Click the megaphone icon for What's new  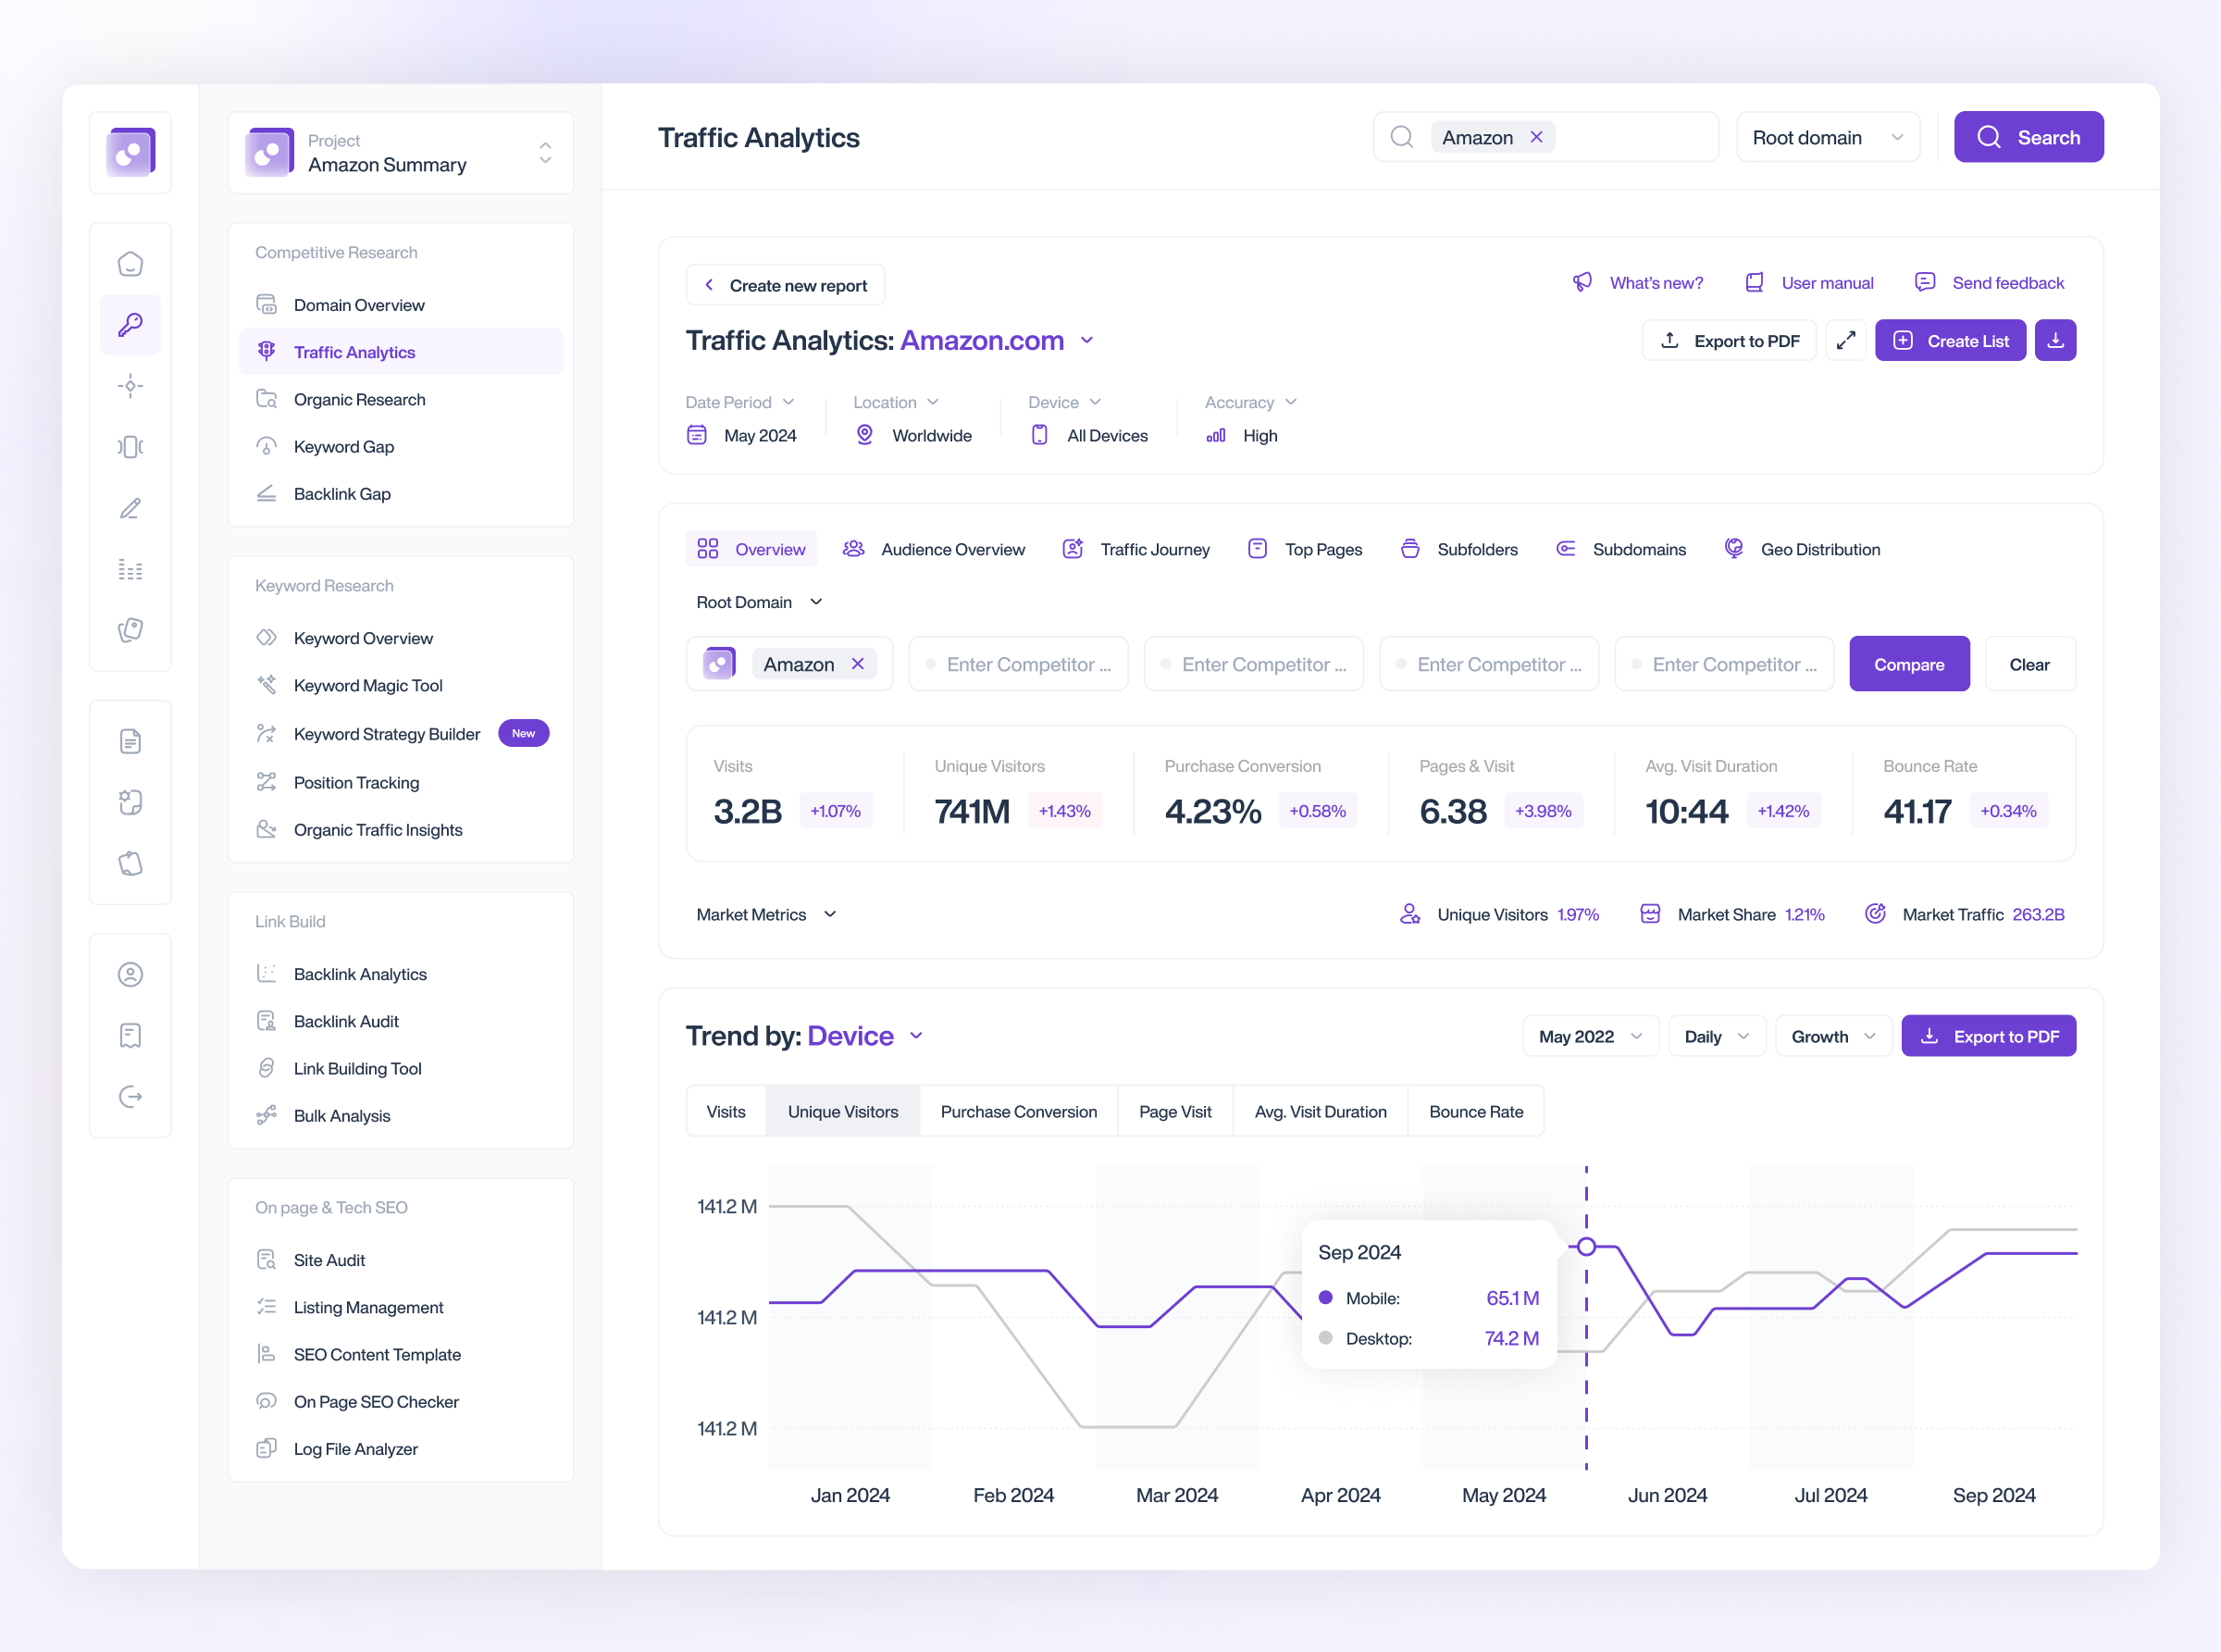click(x=1582, y=283)
